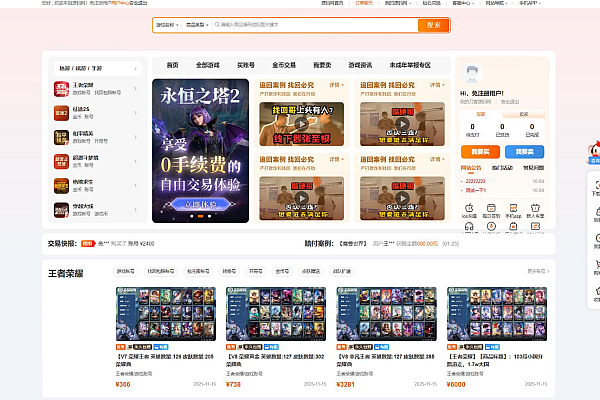Open the 征途2 game icon in the sidebar
Image resolution: width=600 pixels, height=400 pixels.
(61, 113)
